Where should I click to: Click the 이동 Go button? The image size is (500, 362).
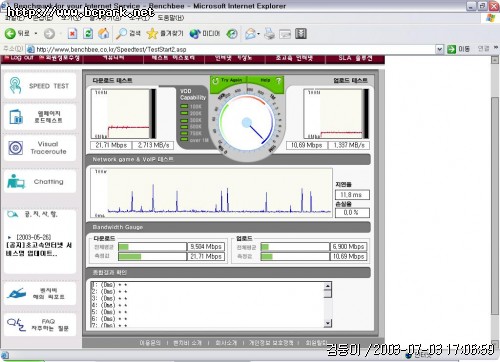click(x=459, y=49)
